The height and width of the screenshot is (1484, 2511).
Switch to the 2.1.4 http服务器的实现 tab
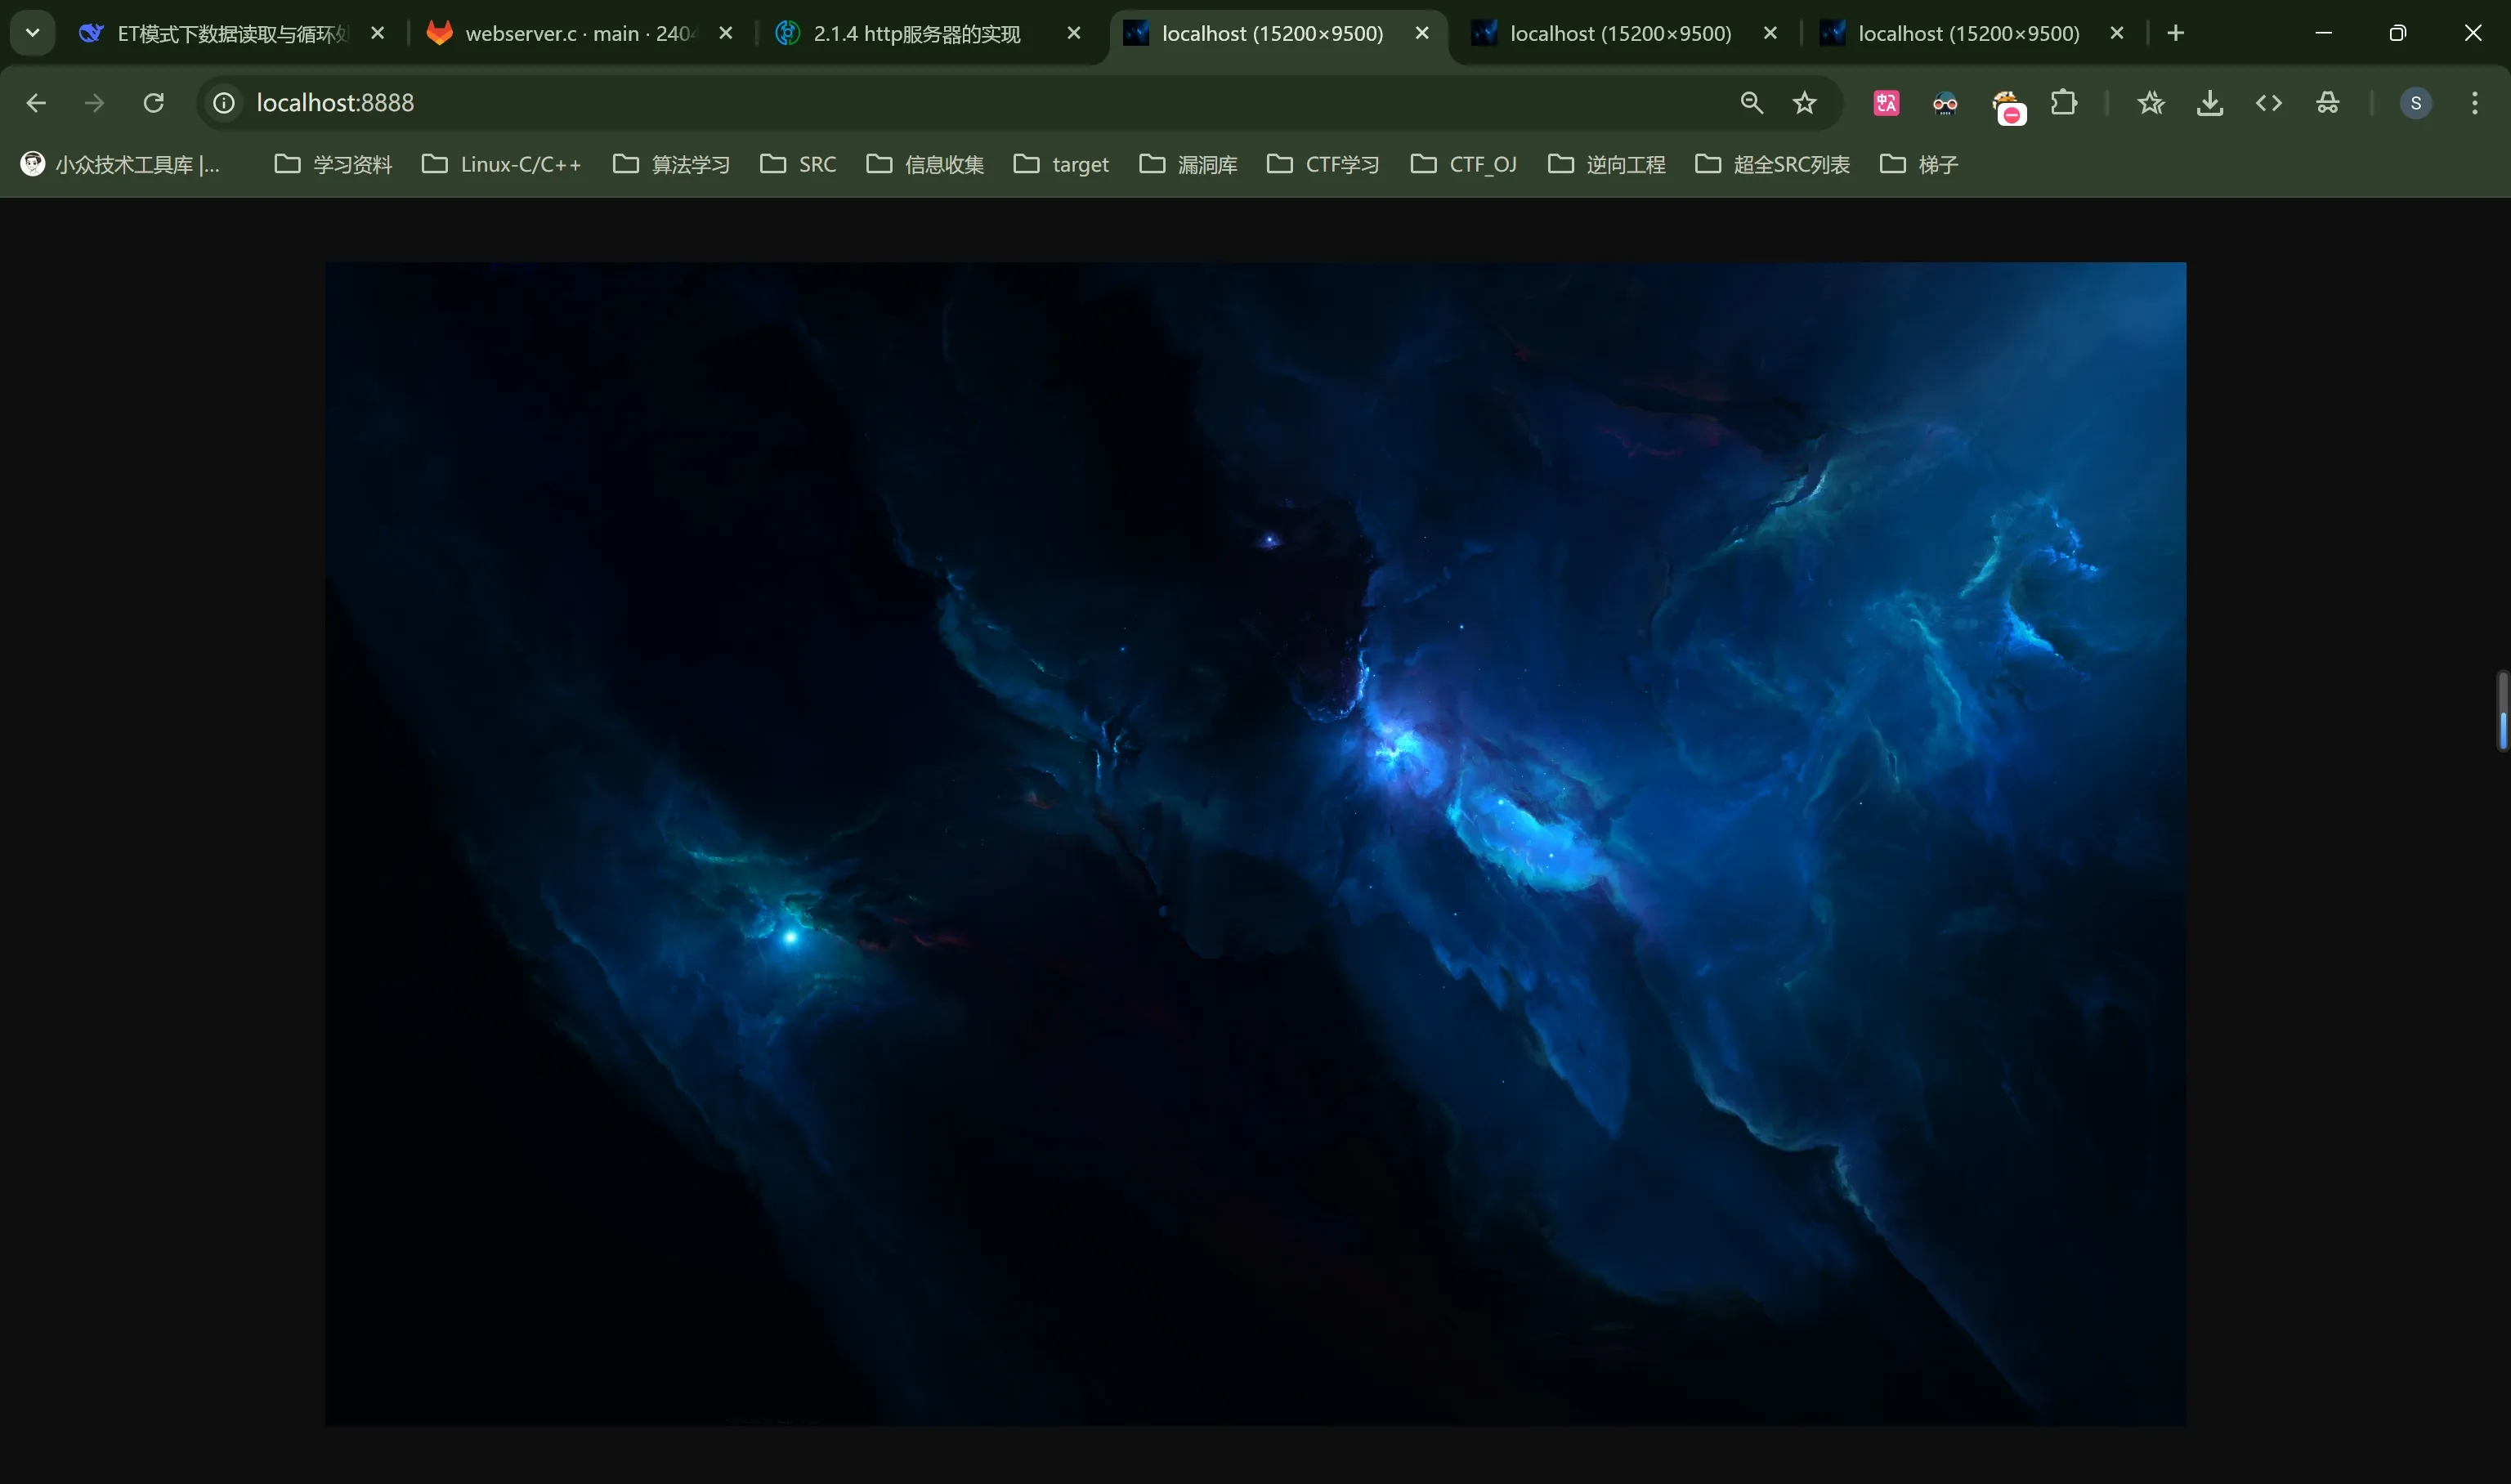click(x=915, y=34)
